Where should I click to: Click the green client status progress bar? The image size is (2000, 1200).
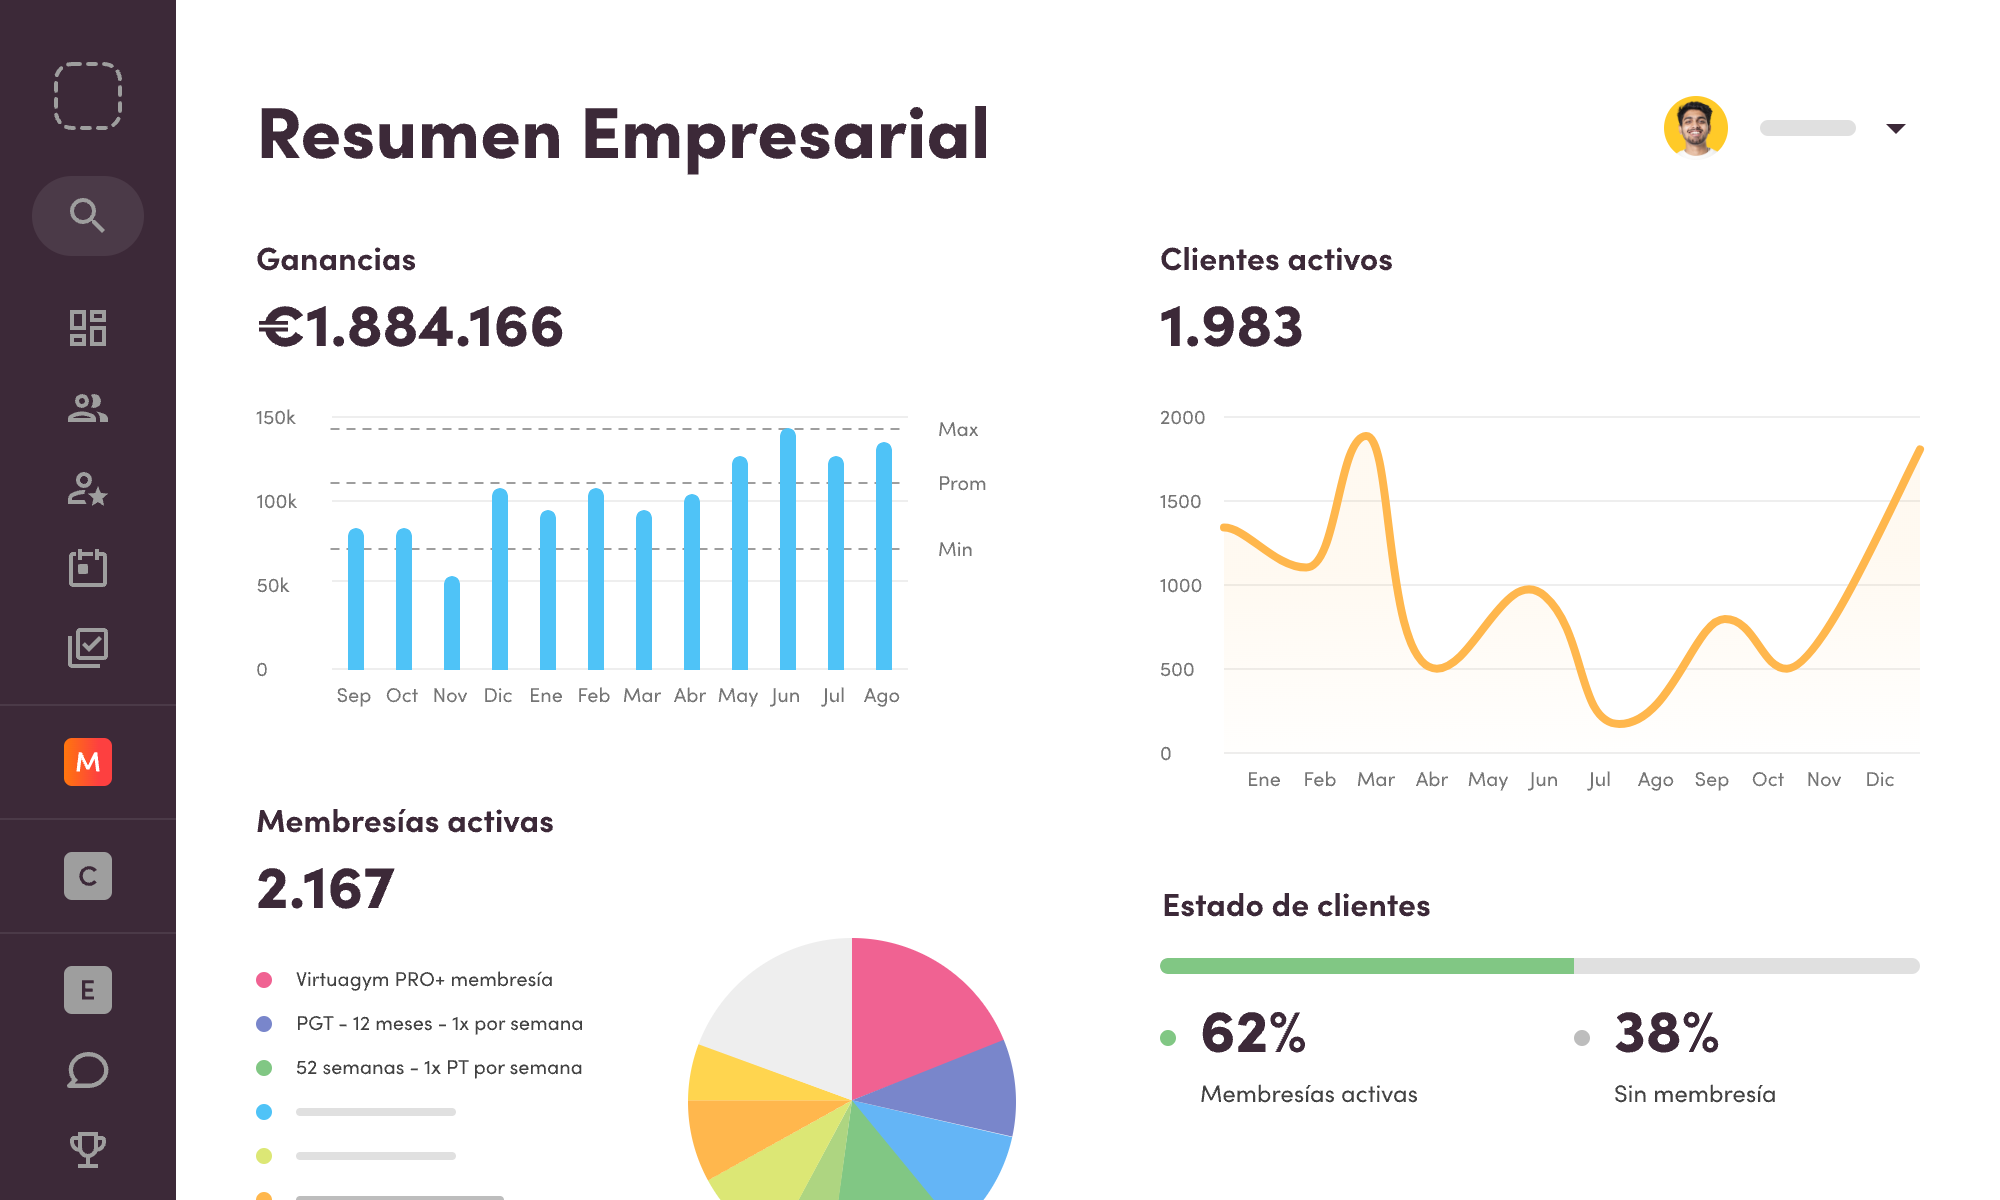[x=1366, y=966]
